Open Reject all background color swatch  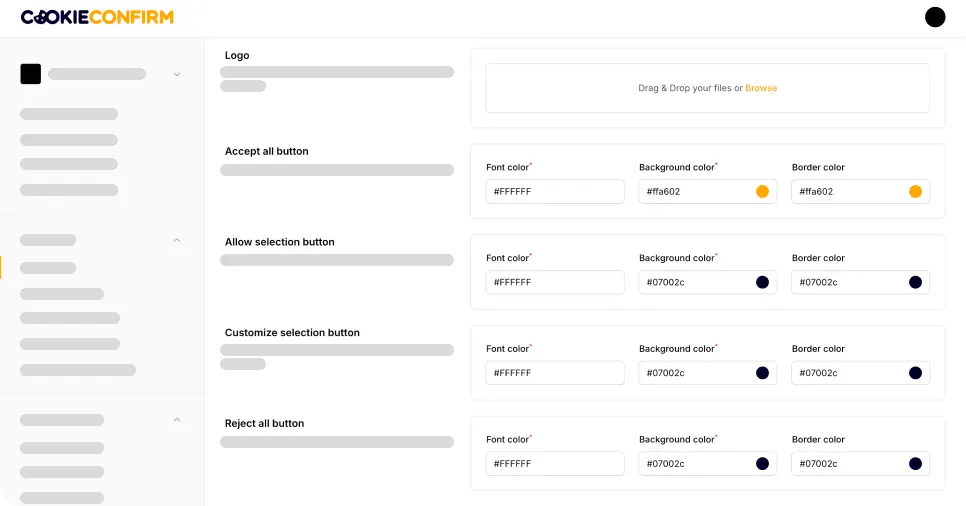click(x=762, y=464)
